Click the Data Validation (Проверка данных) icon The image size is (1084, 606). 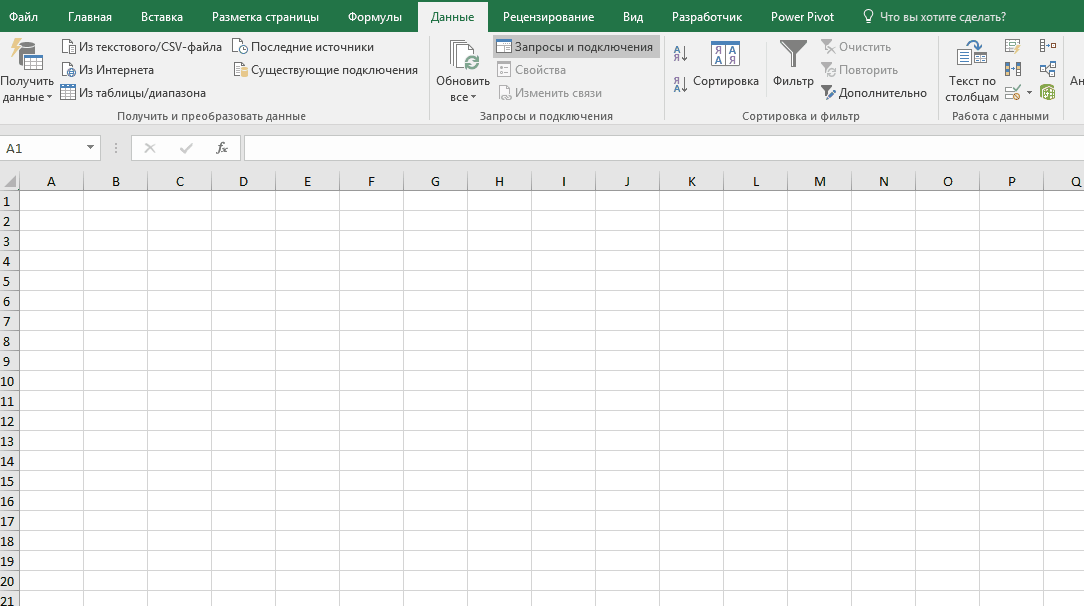[x=1013, y=92]
